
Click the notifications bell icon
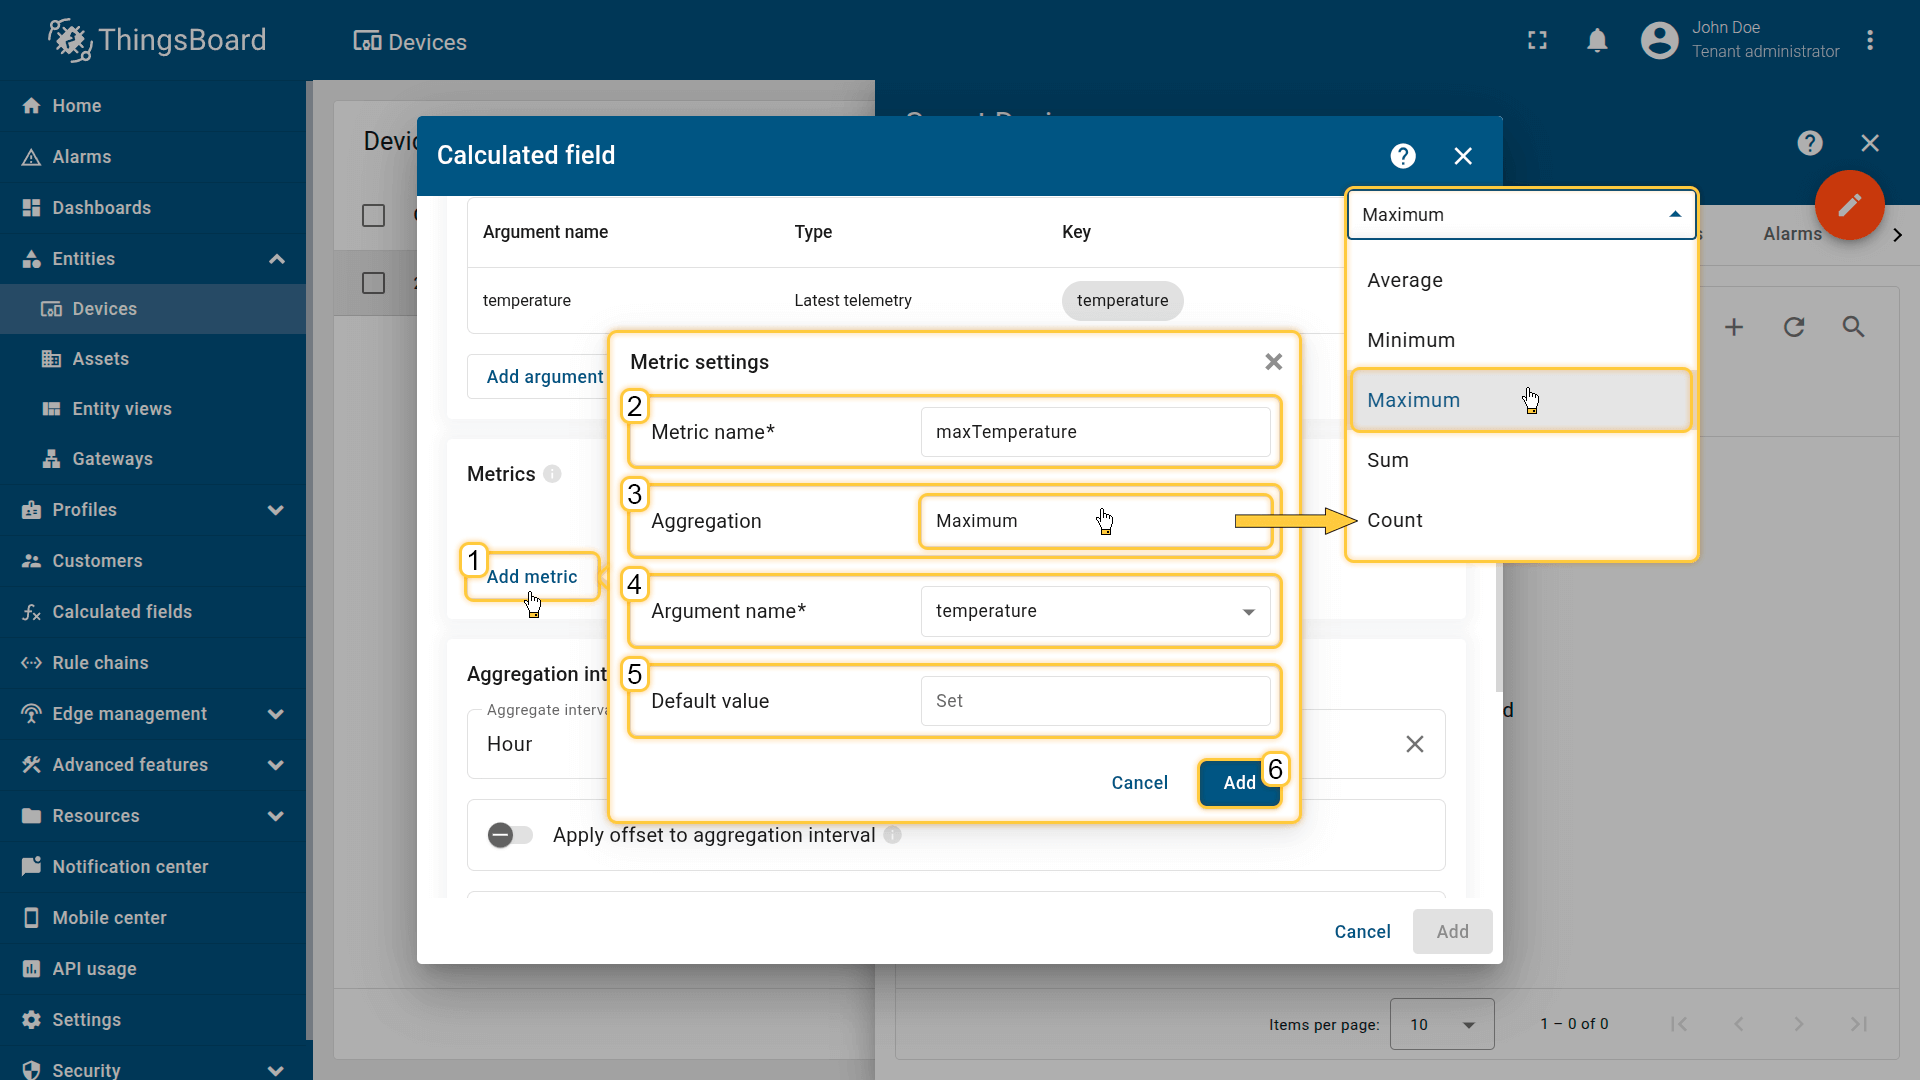tap(1597, 41)
